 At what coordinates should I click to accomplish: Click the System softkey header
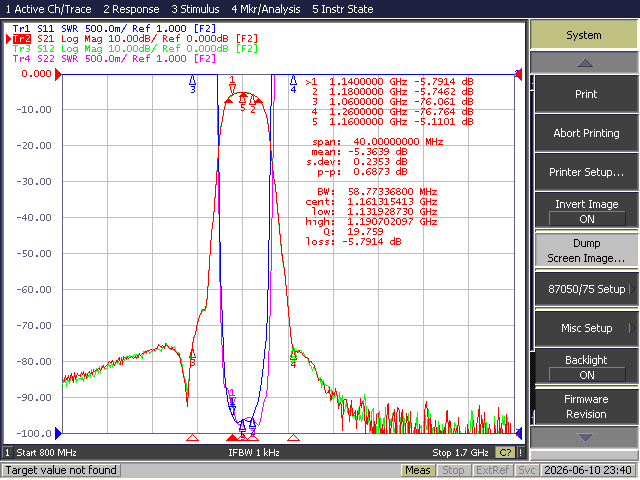click(x=584, y=35)
